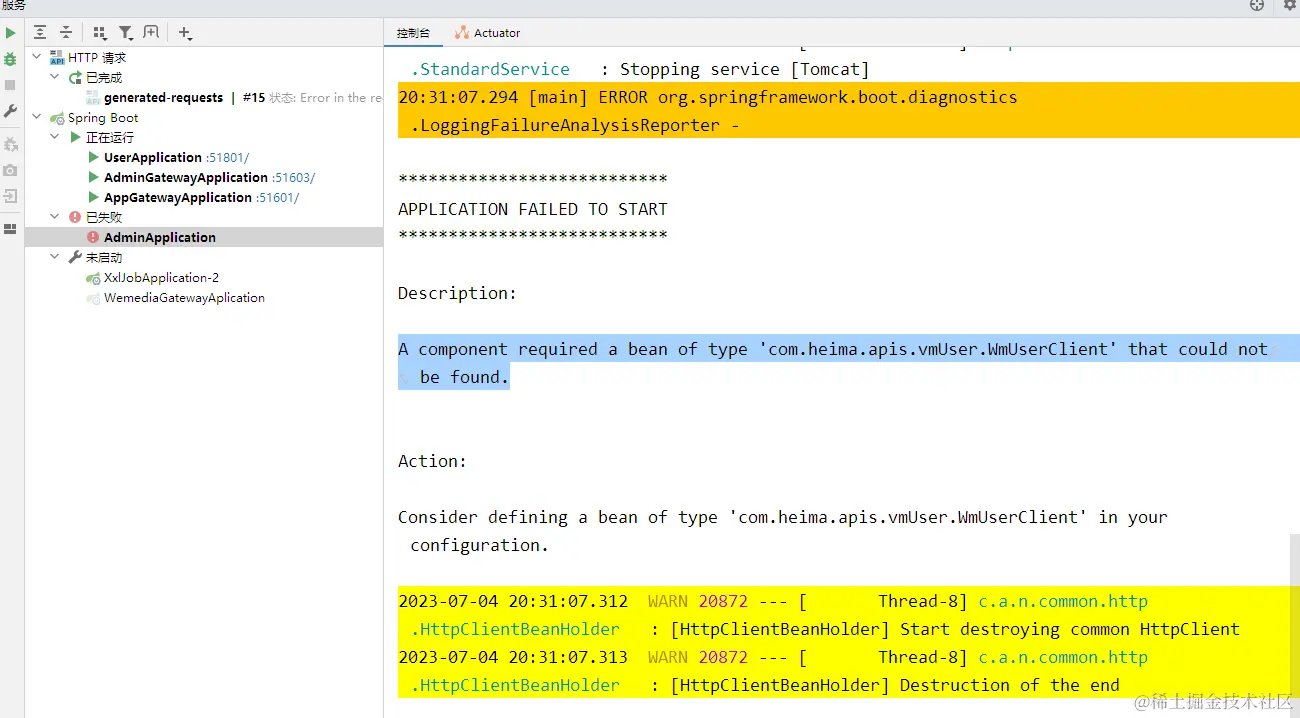Click the camera thread dump icon
Viewport: 1300px width, 718px height.
(x=11, y=170)
